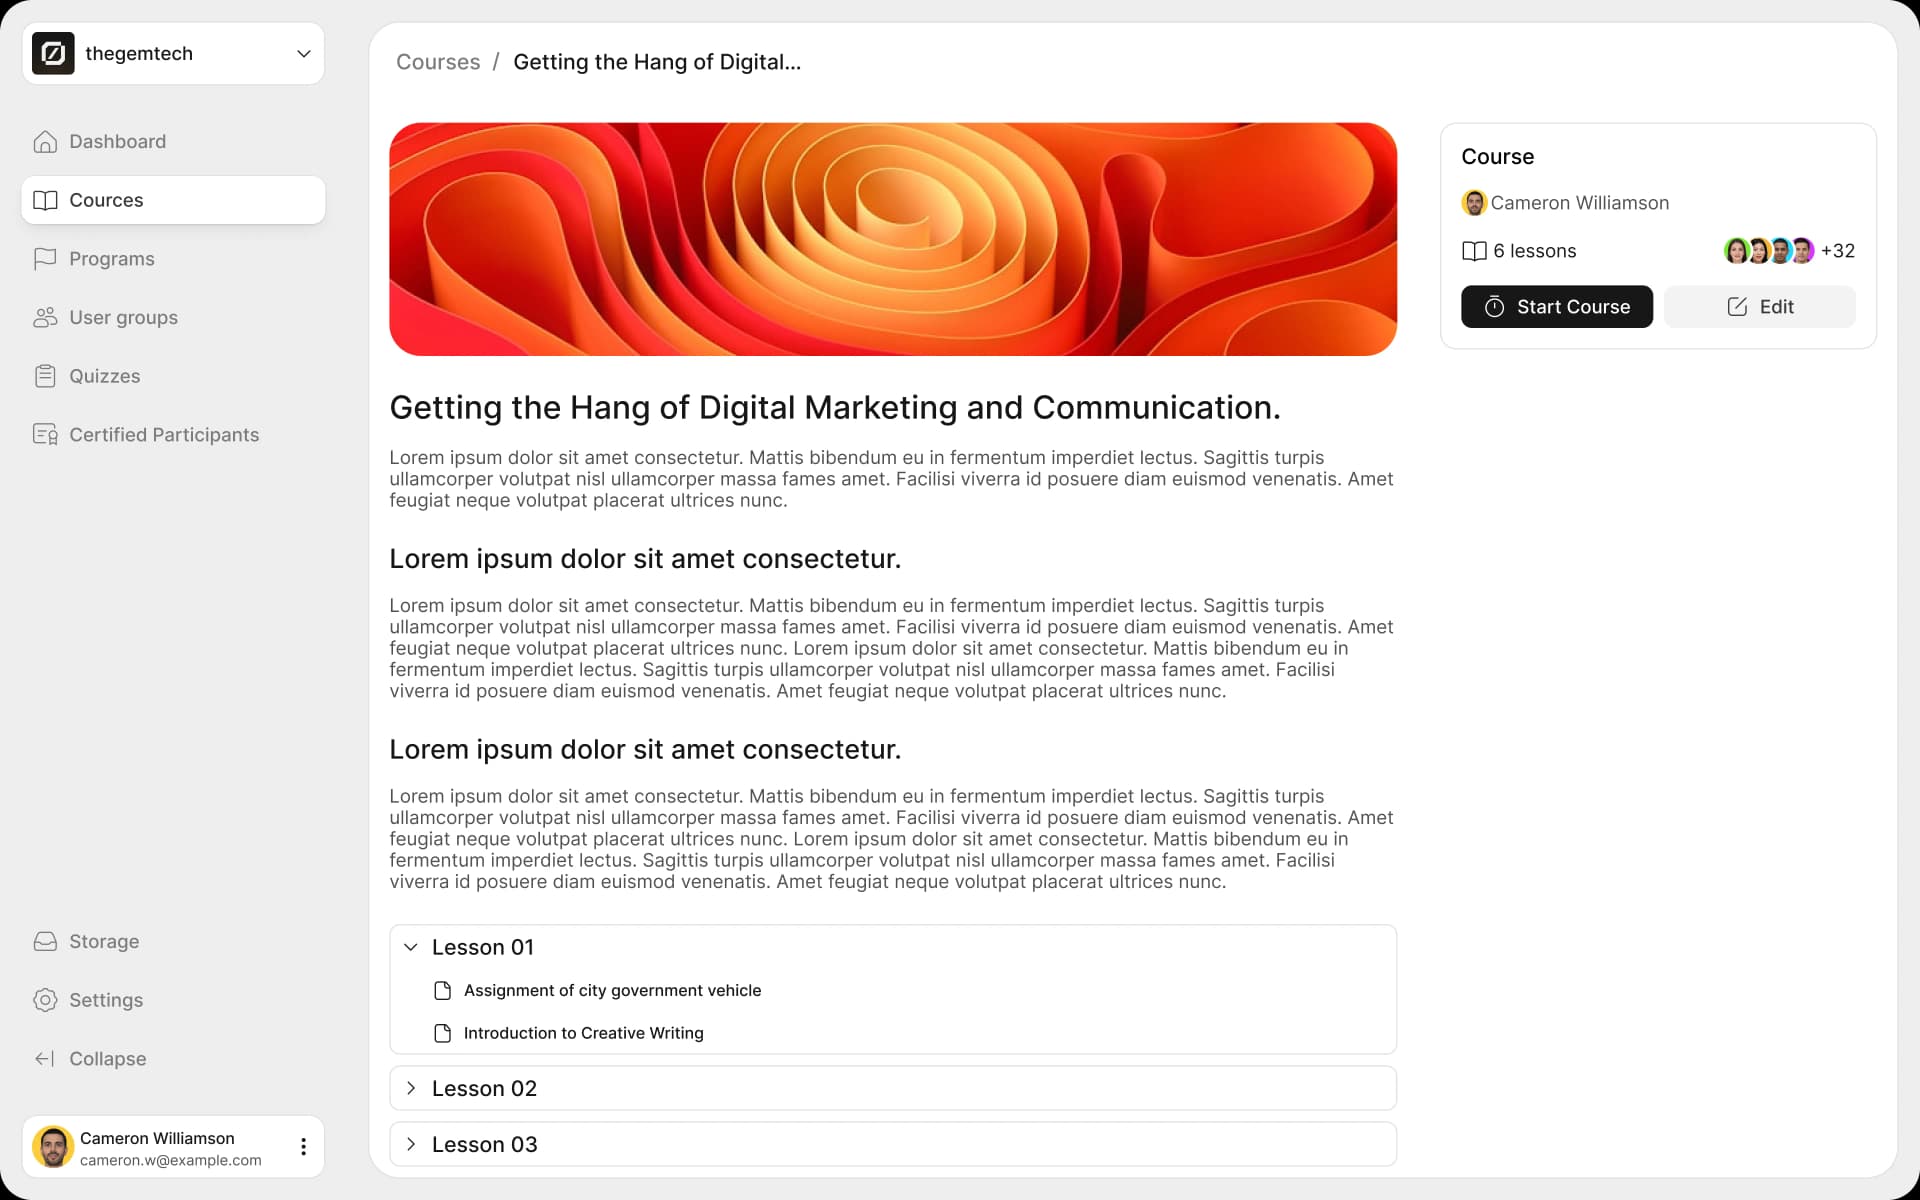
Task: Click the Programs flag icon
Action: pyautogui.click(x=45, y=259)
